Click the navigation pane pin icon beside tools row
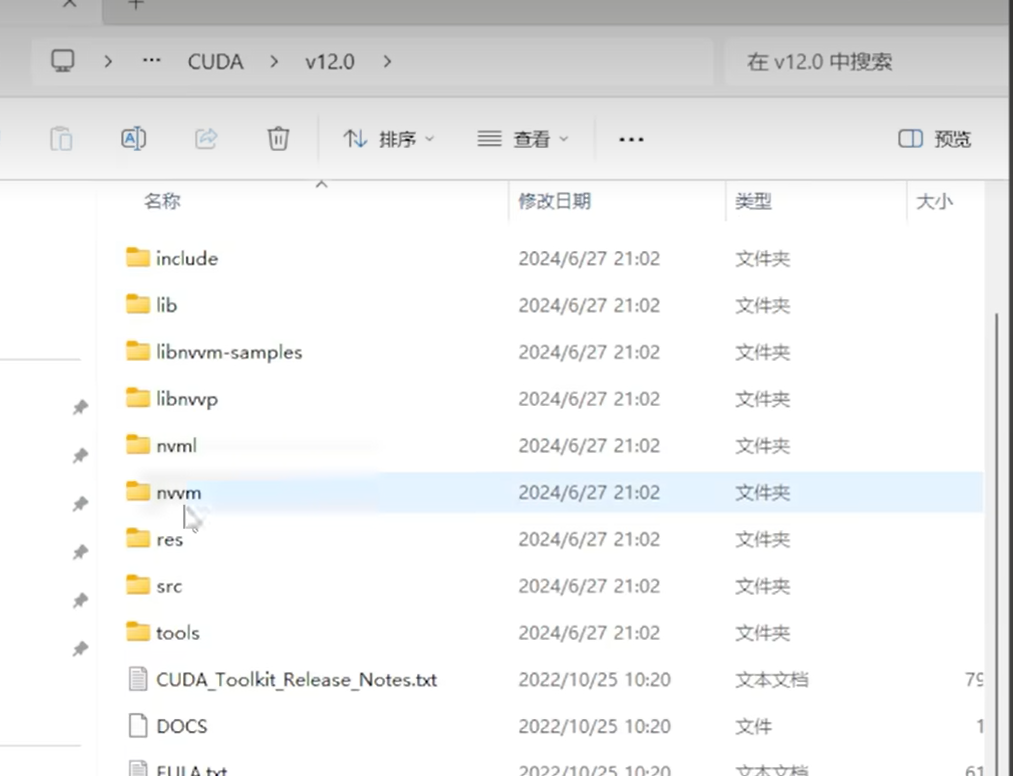The width and height of the screenshot is (1013, 776). tap(80, 648)
